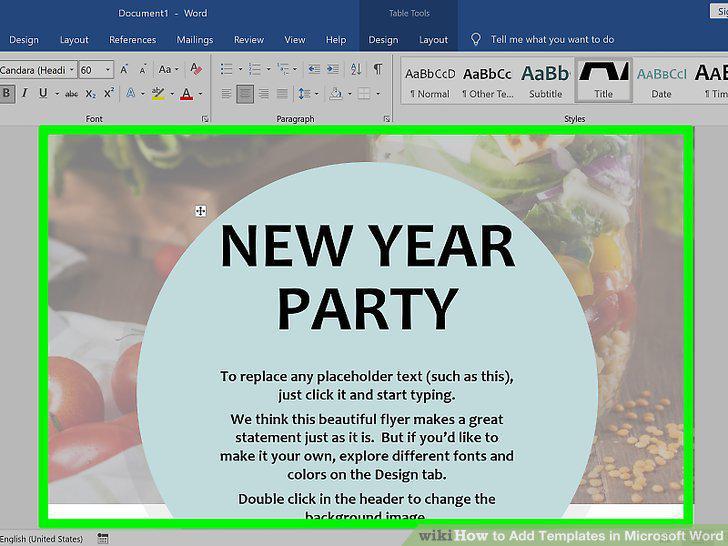Image resolution: width=728 pixels, height=546 pixels.
Task: Open the References tab
Action: 133,40
